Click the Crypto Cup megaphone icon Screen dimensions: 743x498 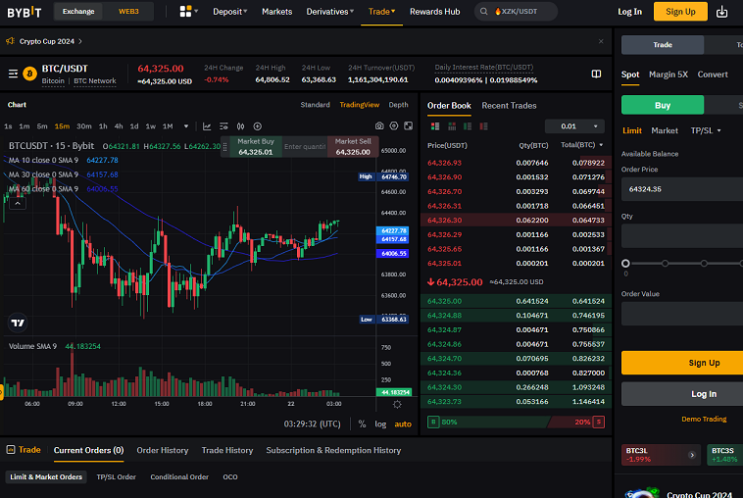pos(10,41)
